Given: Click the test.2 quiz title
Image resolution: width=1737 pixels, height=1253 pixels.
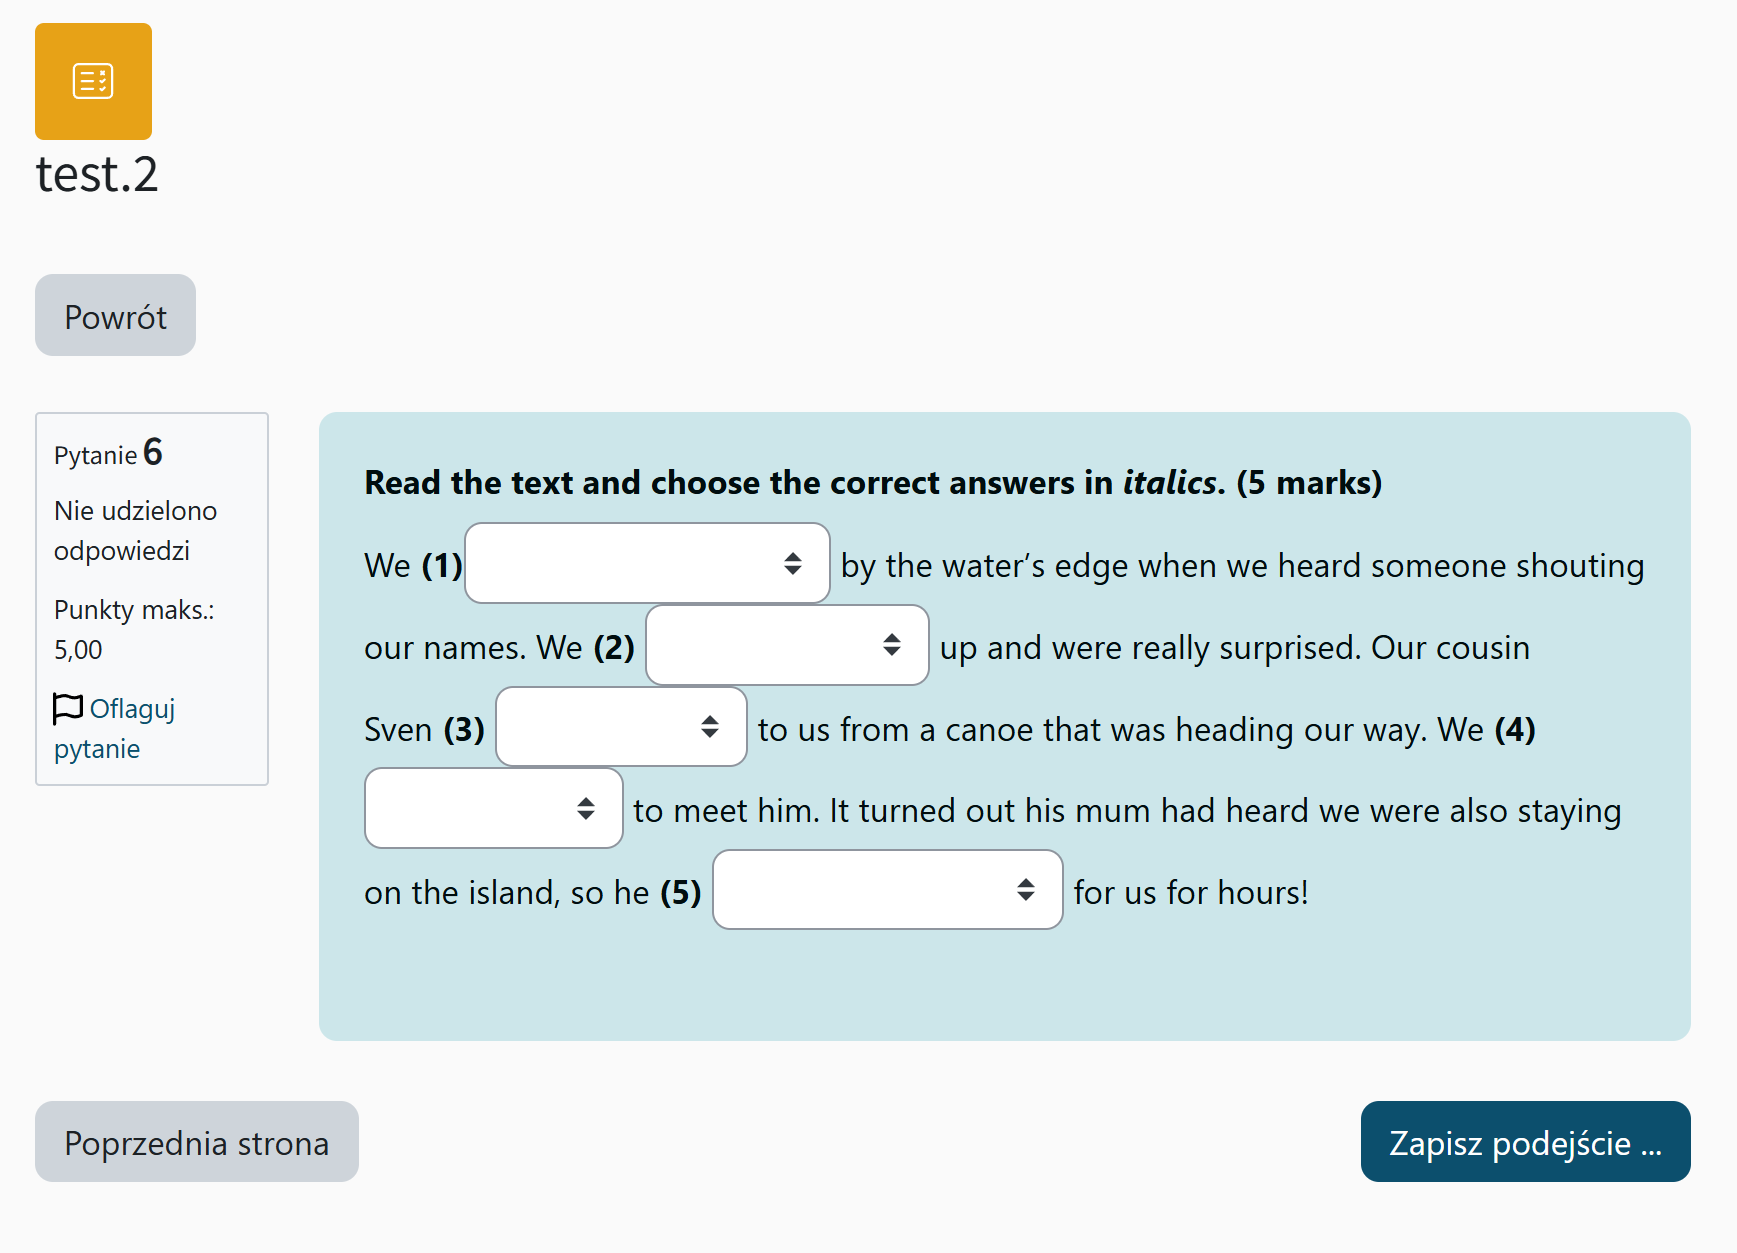Looking at the screenshot, I should pos(97,174).
